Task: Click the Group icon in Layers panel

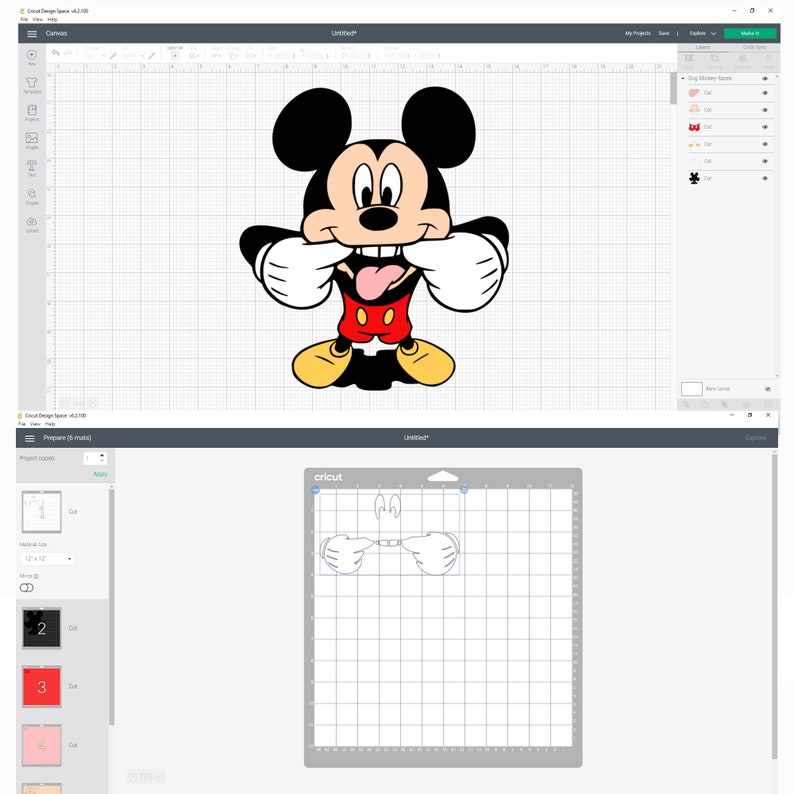Action: tap(689, 59)
